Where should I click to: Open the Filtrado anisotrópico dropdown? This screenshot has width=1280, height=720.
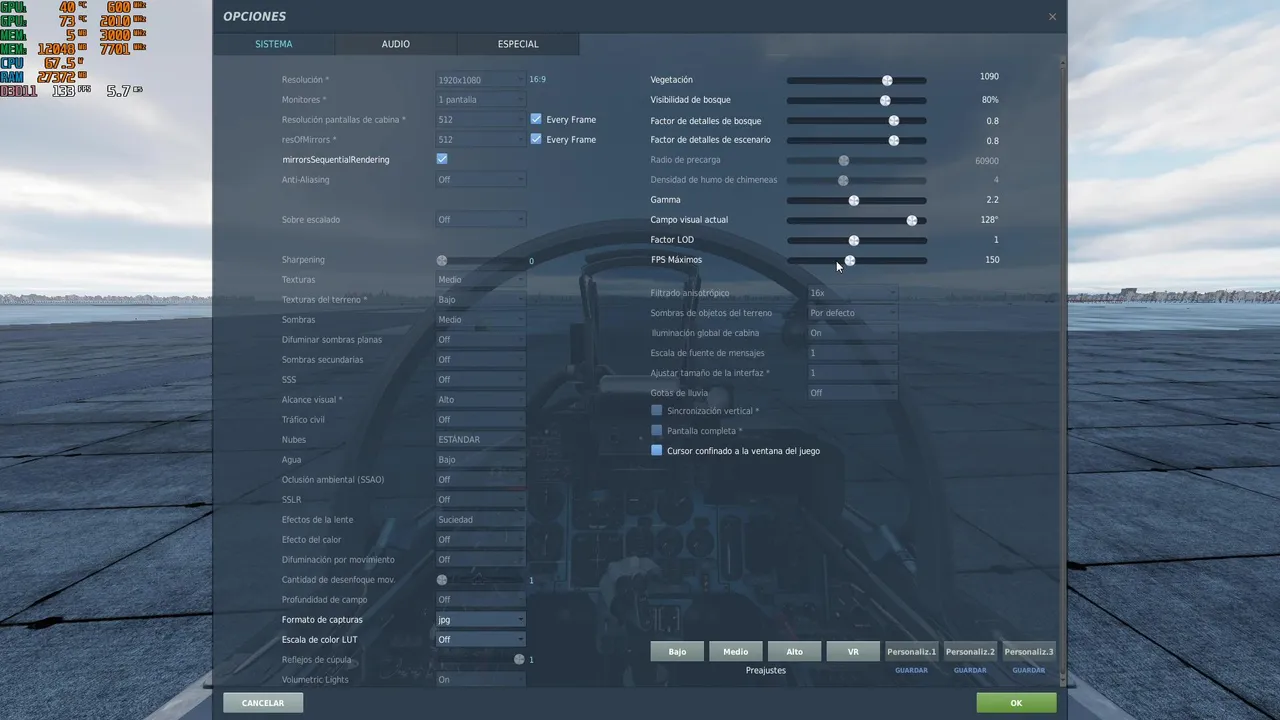click(852, 293)
